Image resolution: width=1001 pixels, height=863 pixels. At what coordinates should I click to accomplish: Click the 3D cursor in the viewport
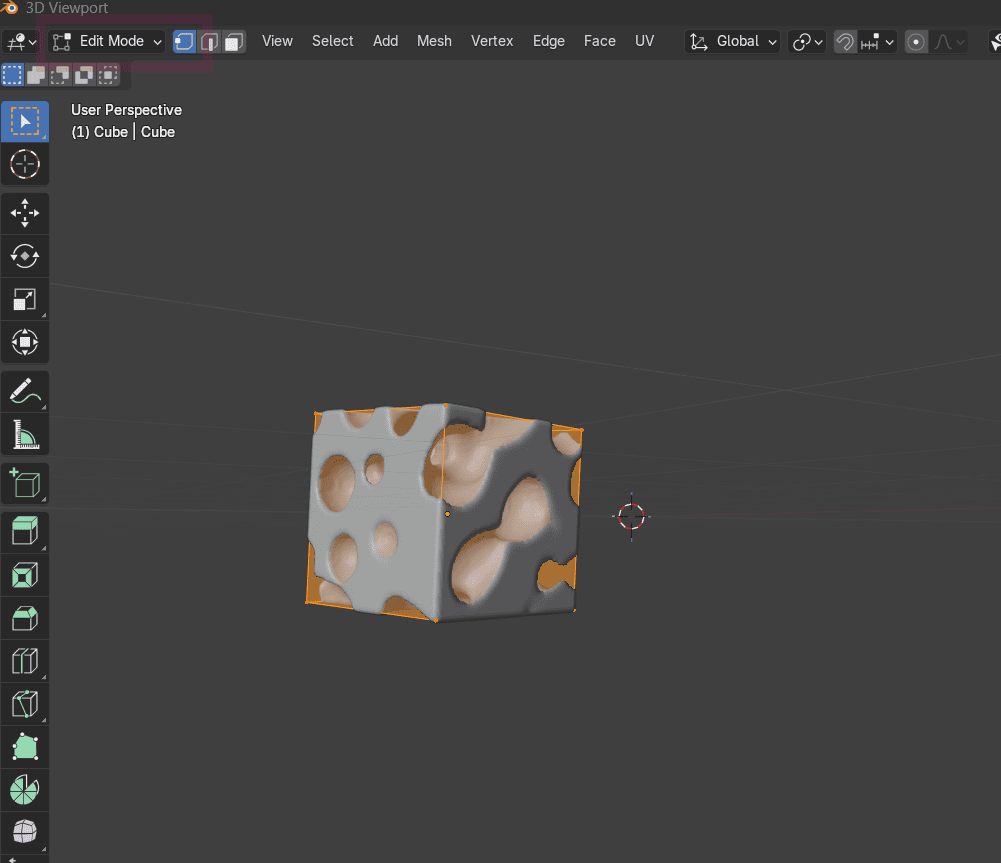click(x=632, y=517)
